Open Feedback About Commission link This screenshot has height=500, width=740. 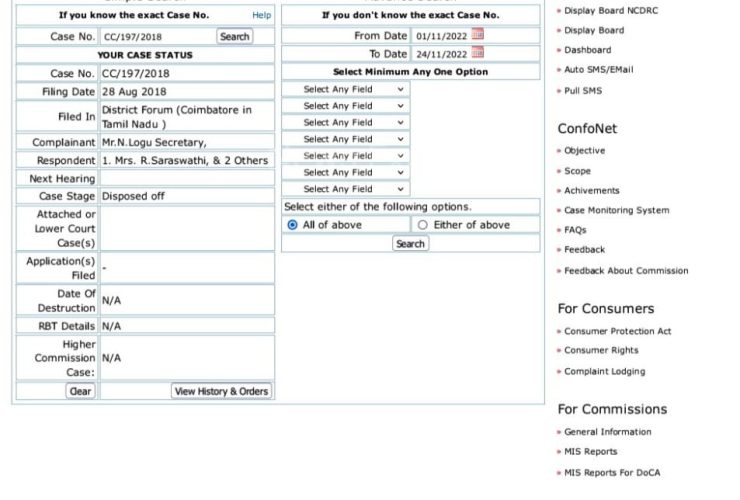tap(626, 271)
